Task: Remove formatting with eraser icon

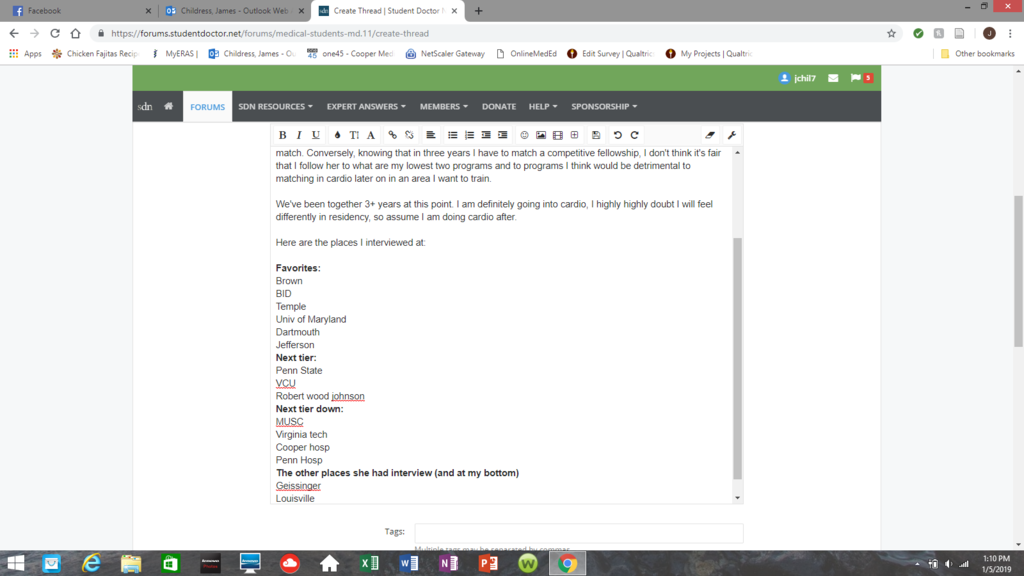Action: tap(710, 135)
